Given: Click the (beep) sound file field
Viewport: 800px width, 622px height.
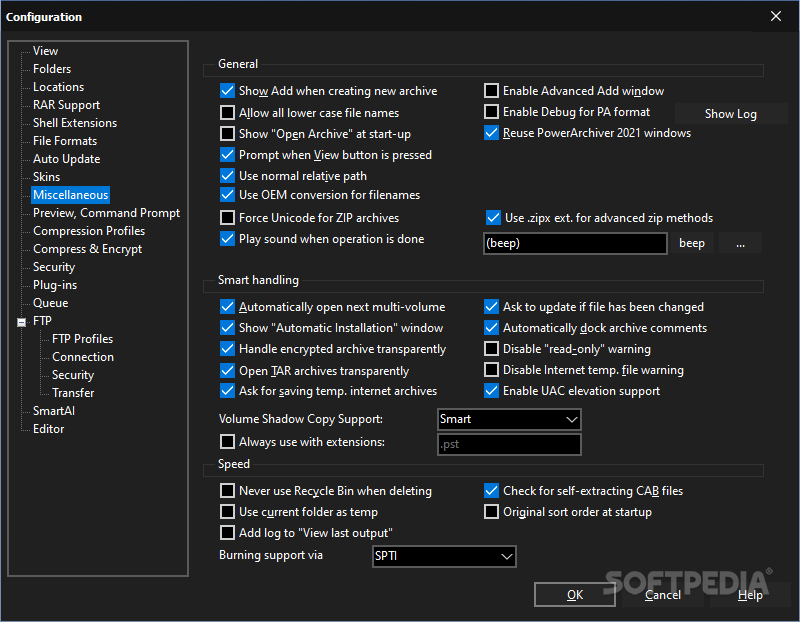Looking at the screenshot, I should coord(575,243).
